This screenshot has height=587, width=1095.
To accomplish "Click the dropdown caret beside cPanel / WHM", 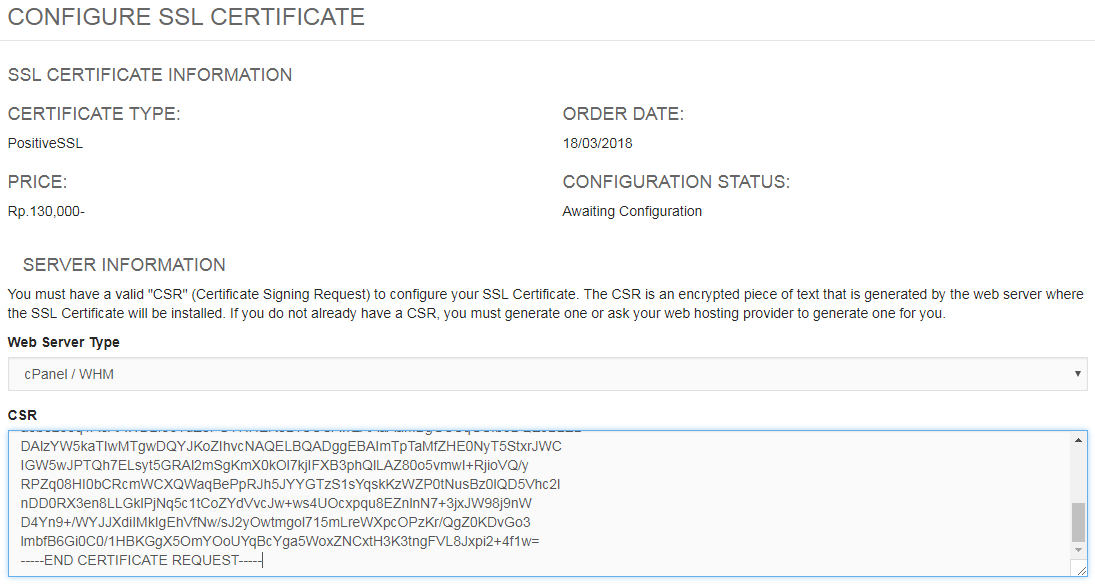I will 1078,373.
